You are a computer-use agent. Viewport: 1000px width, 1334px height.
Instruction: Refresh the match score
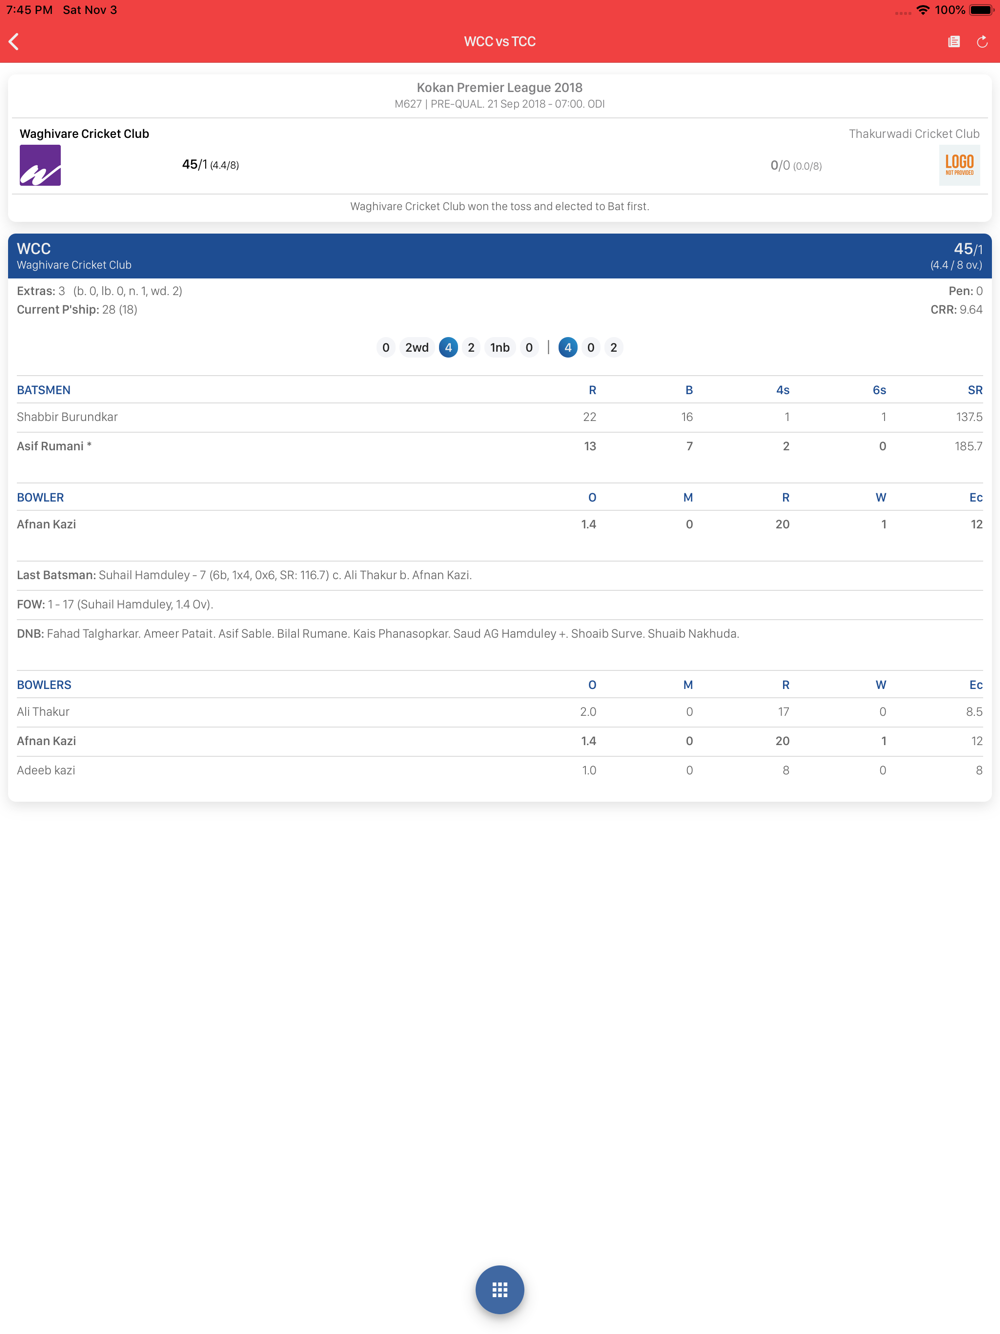[x=982, y=42]
